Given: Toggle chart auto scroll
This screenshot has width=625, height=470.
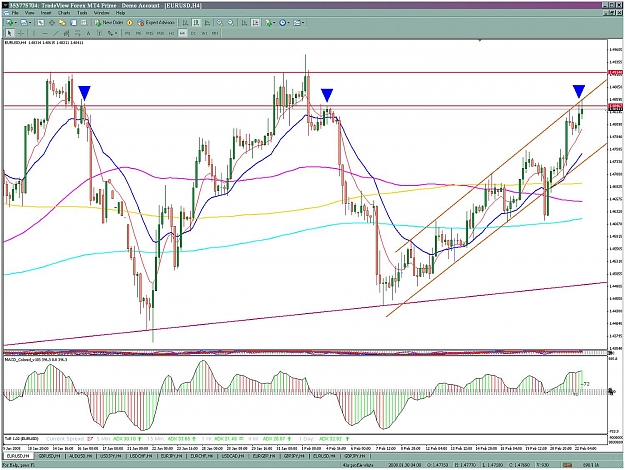Looking at the screenshot, I should tap(244, 23).
